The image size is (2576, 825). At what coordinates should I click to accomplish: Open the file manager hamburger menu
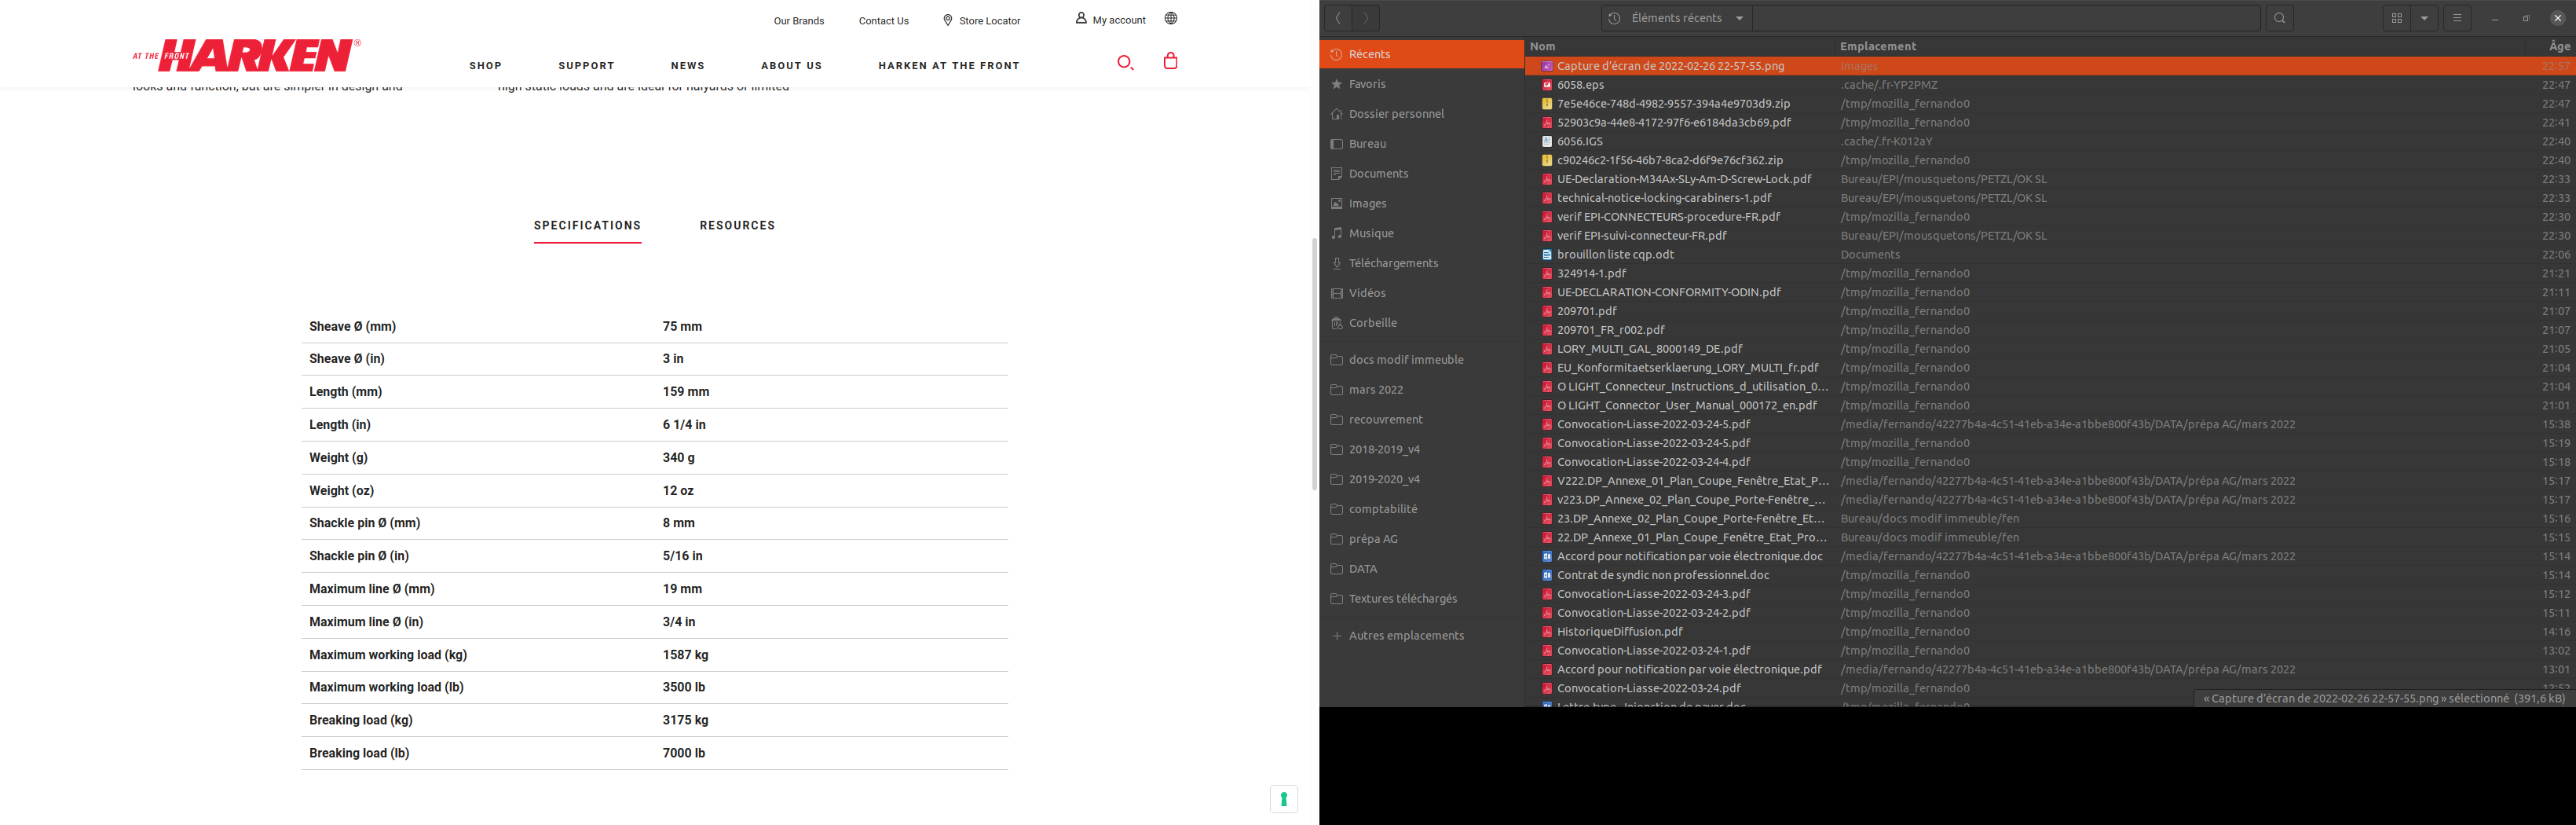2457,18
